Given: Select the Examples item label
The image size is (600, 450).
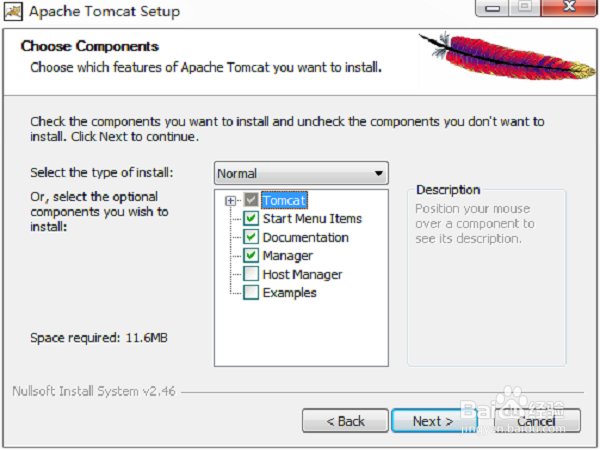Looking at the screenshot, I should click(x=290, y=293).
